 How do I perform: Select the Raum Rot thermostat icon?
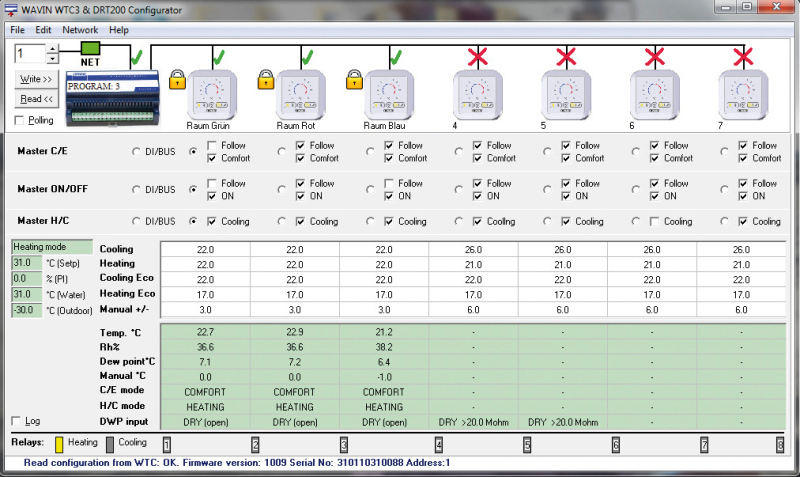tap(301, 95)
